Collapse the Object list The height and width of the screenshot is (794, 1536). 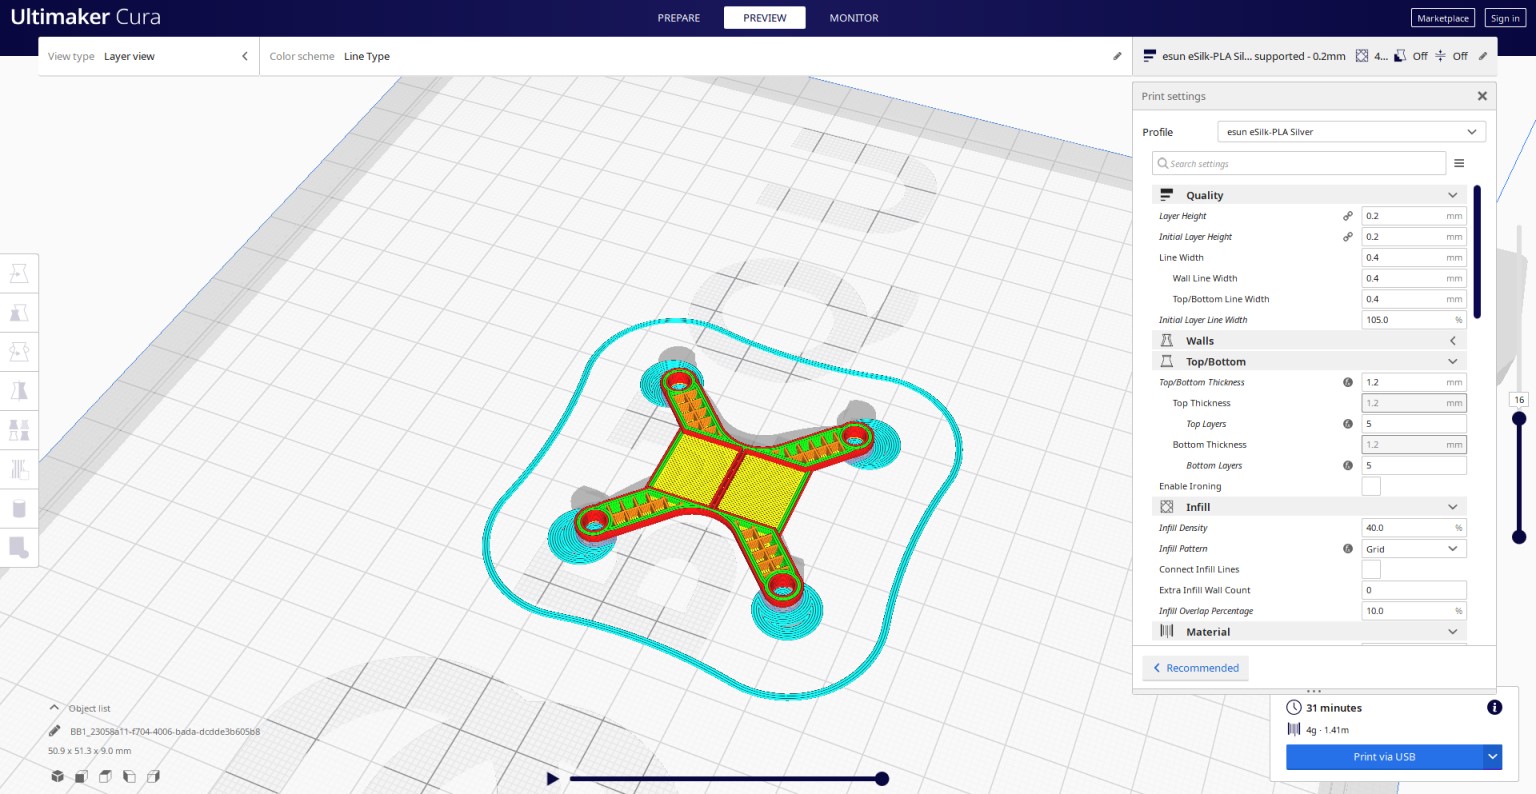(x=54, y=707)
